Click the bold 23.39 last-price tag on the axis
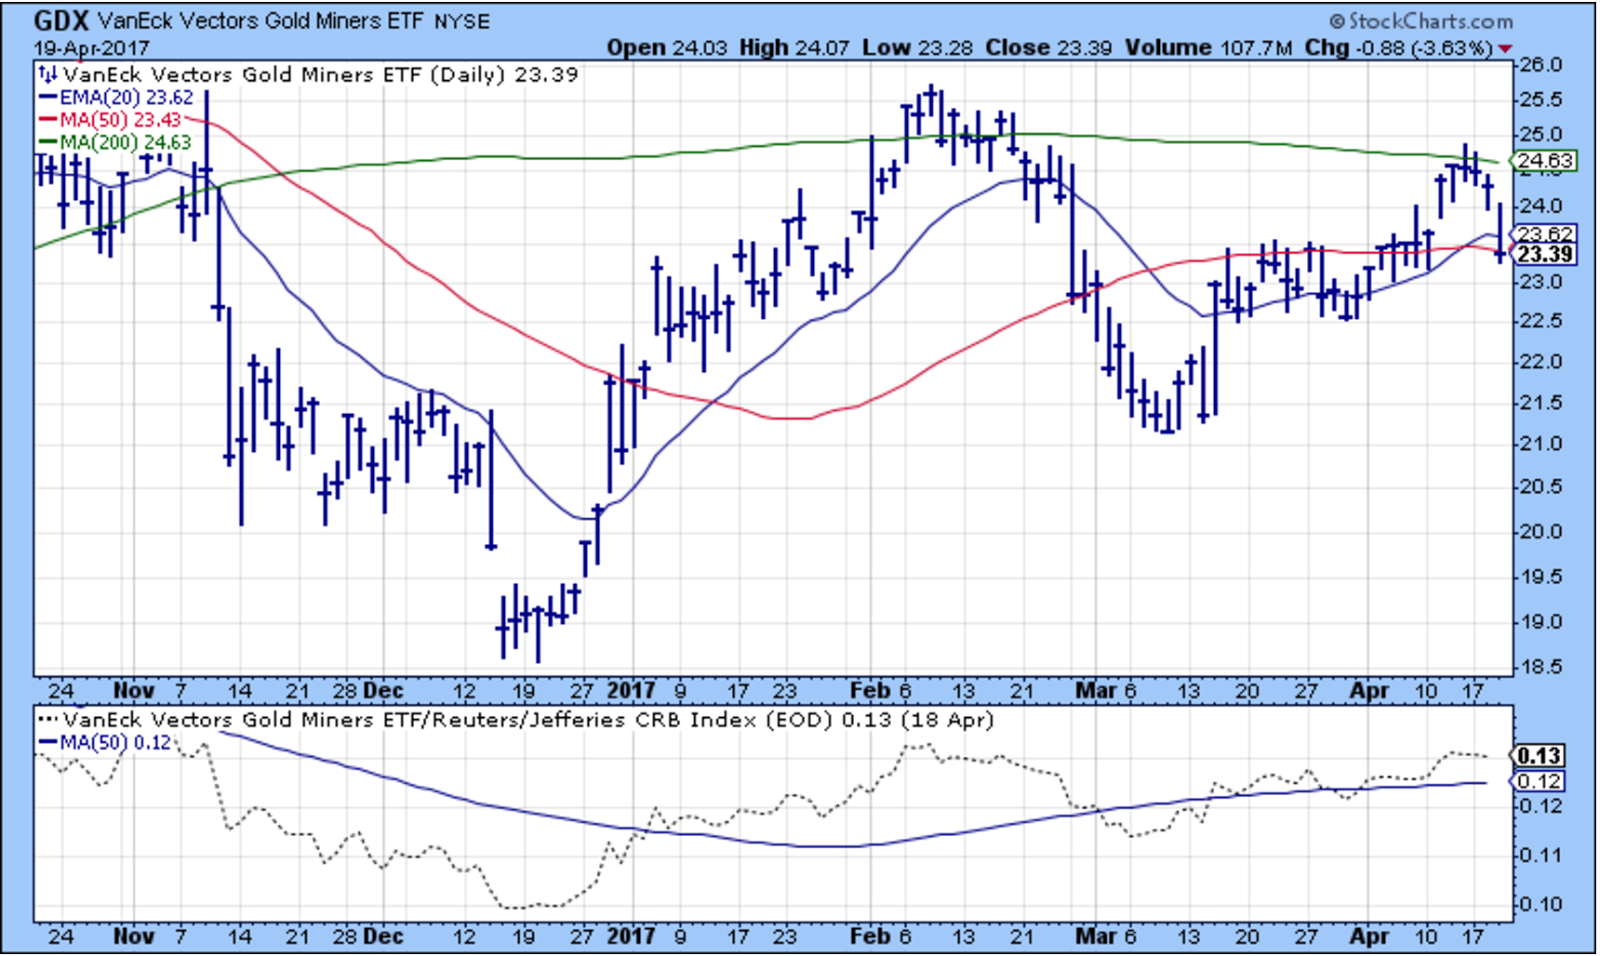The image size is (1600, 956). pyautogui.click(x=1545, y=254)
